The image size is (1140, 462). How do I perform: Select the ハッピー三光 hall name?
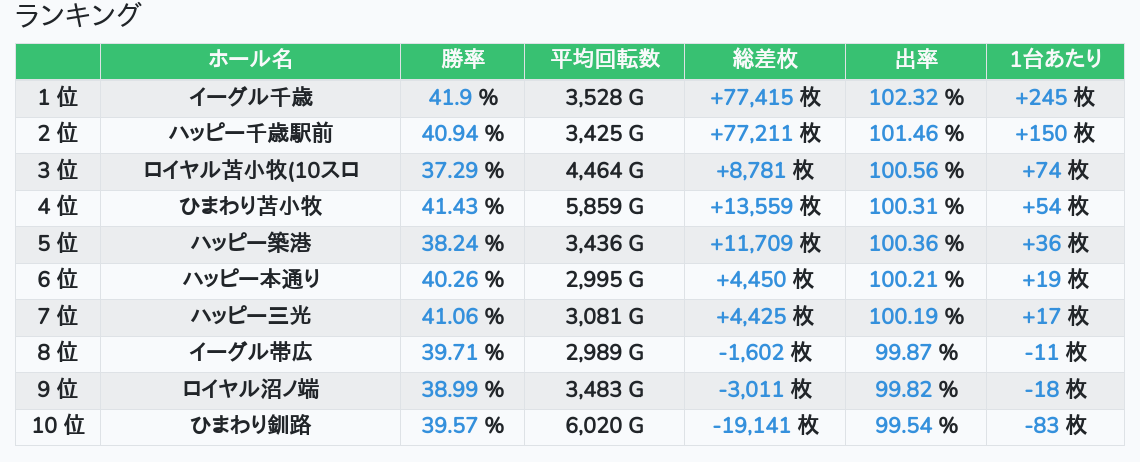pyautogui.click(x=250, y=316)
